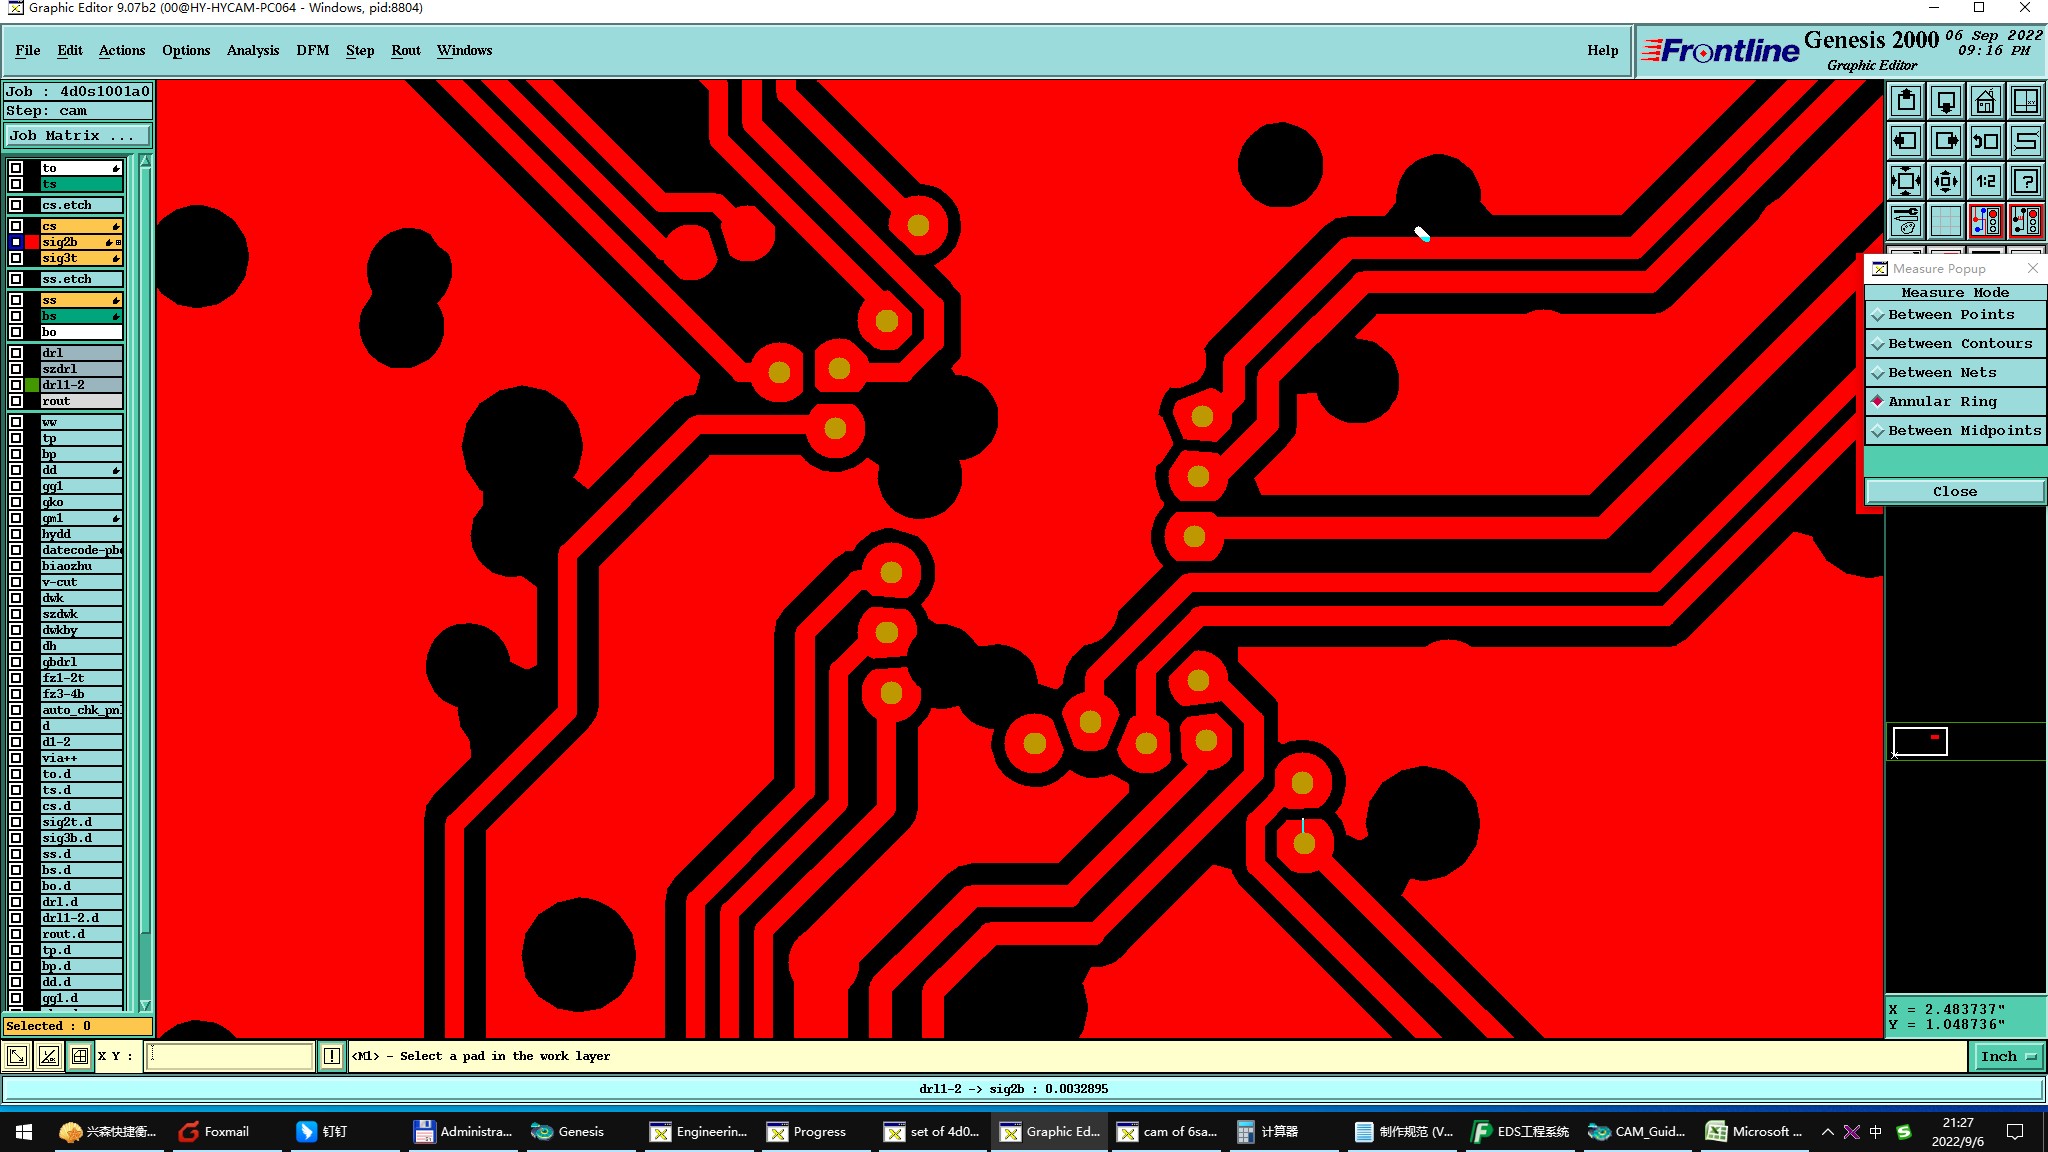
Task: Click the pan left view icon
Action: tap(1906, 141)
